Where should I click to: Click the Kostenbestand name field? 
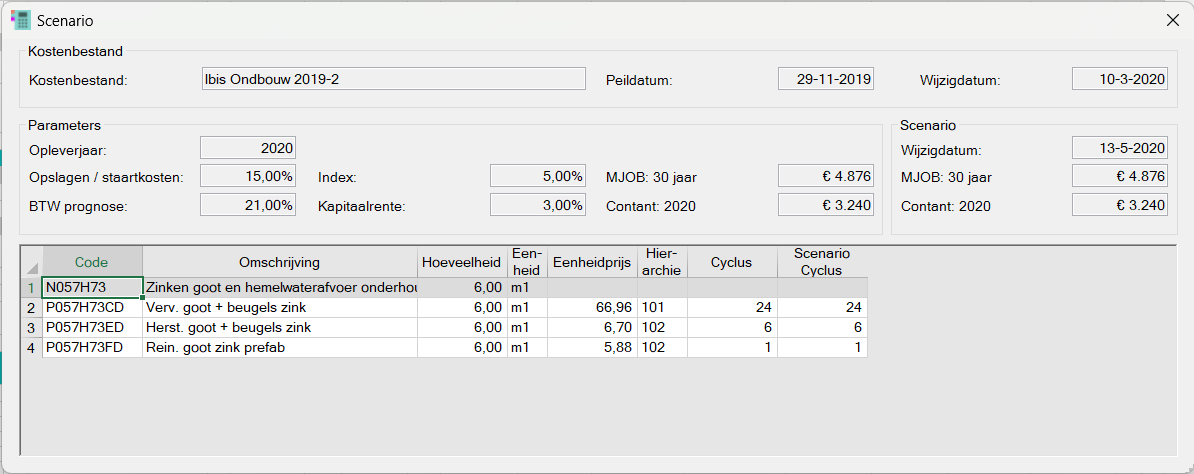click(x=392, y=79)
